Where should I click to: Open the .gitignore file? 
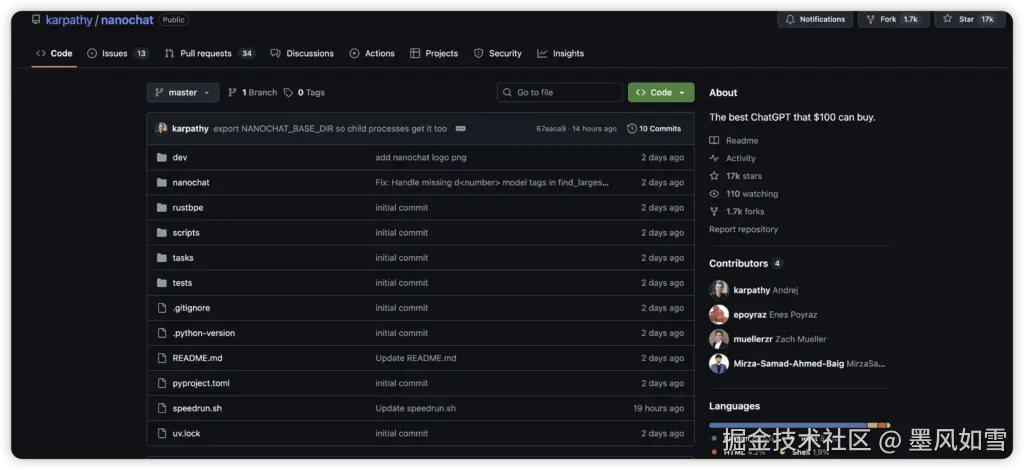191,308
